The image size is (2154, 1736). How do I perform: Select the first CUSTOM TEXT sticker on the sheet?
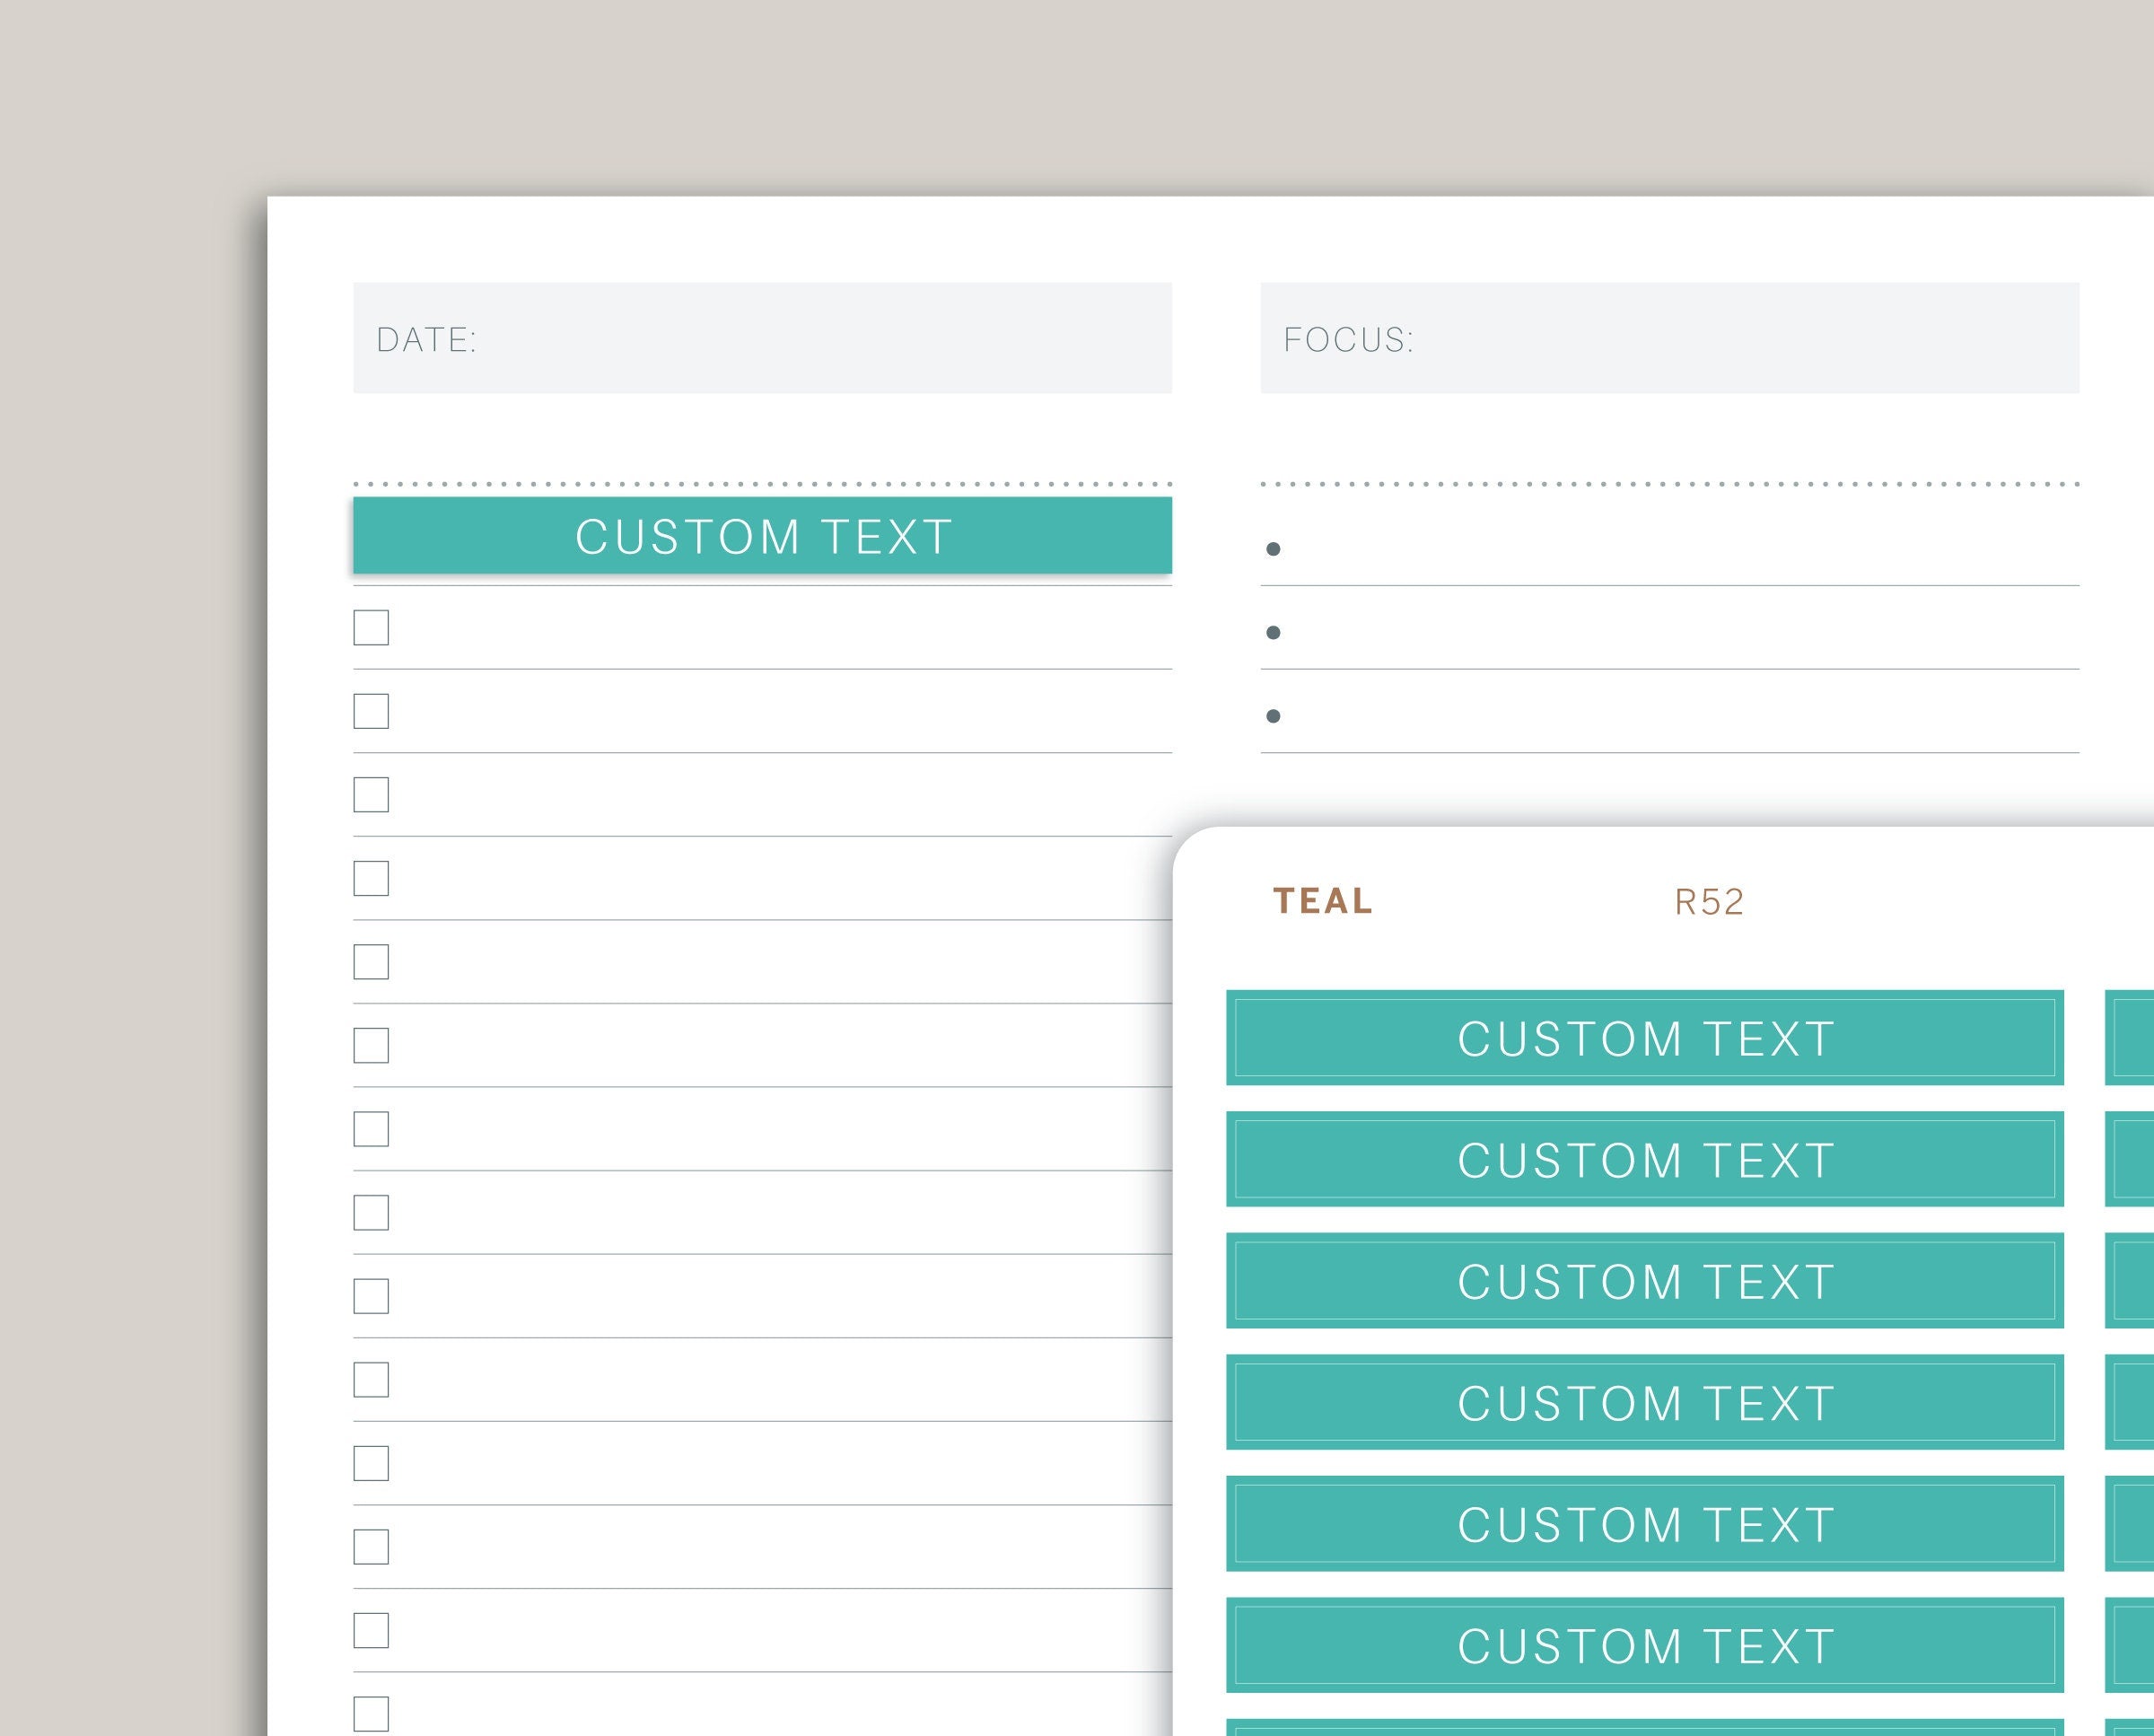1645,1038
